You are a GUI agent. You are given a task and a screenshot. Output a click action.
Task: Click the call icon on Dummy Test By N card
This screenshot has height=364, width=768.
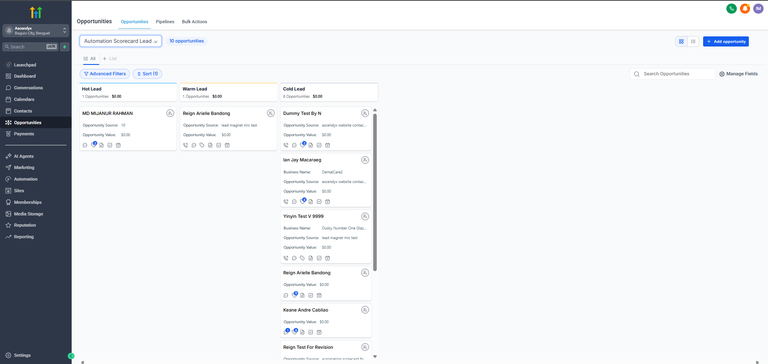tap(286, 146)
